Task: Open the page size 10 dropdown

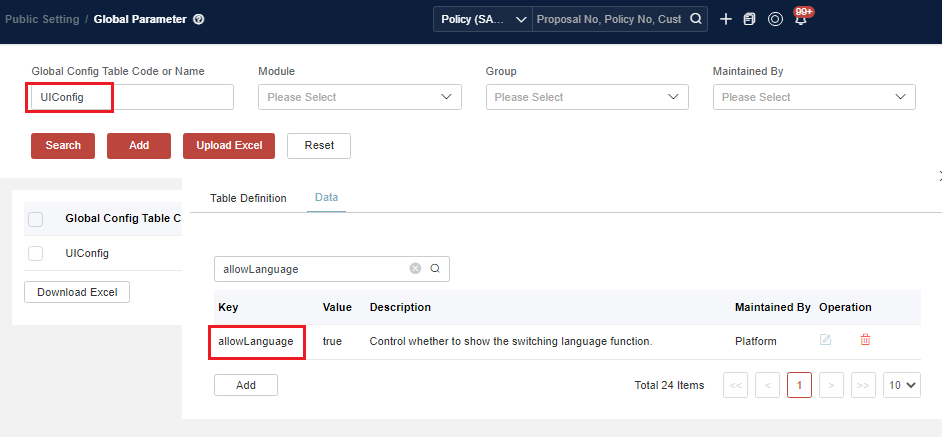Action: (902, 385)
